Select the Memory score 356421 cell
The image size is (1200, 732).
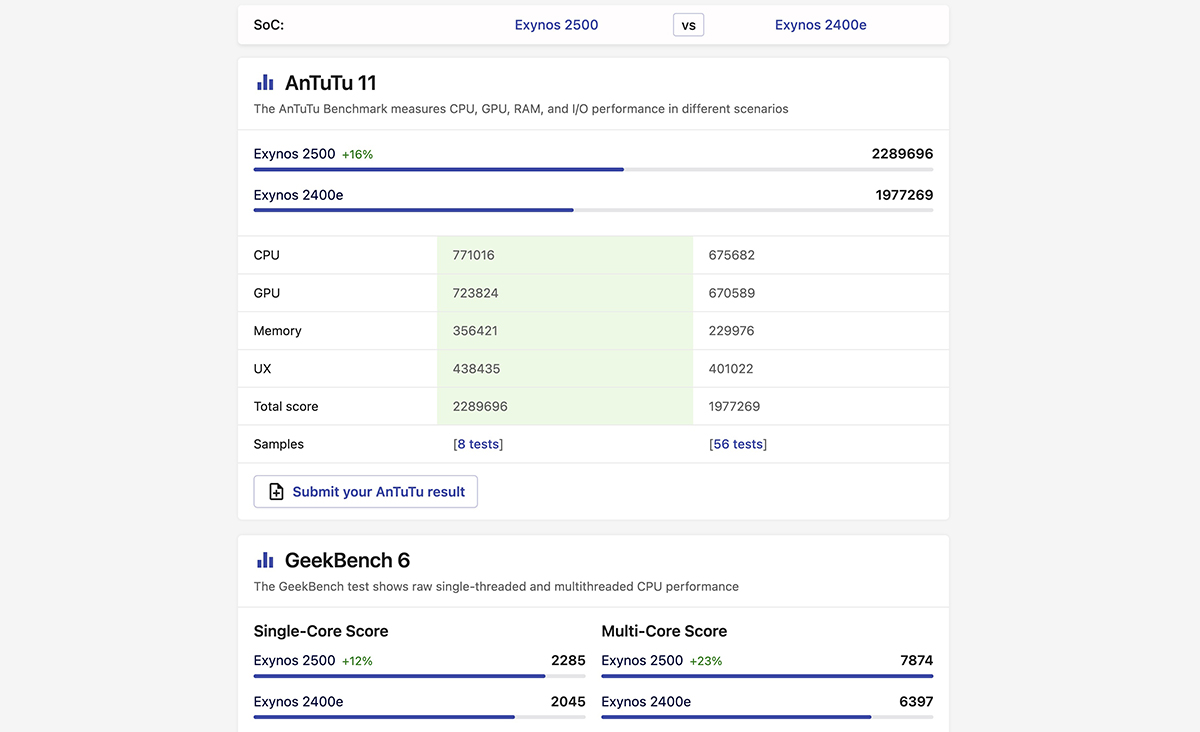click(565, 331)
